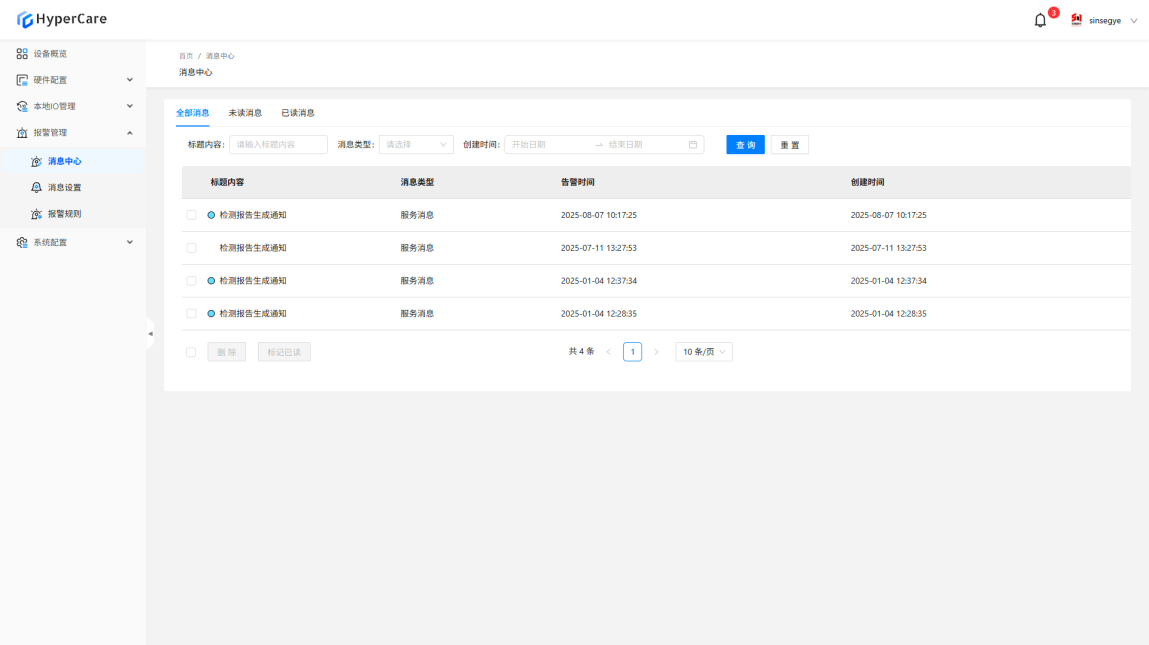1149x645 pixels.
Task: Click the 系统配置 gear icon
Action: point(22,242)
